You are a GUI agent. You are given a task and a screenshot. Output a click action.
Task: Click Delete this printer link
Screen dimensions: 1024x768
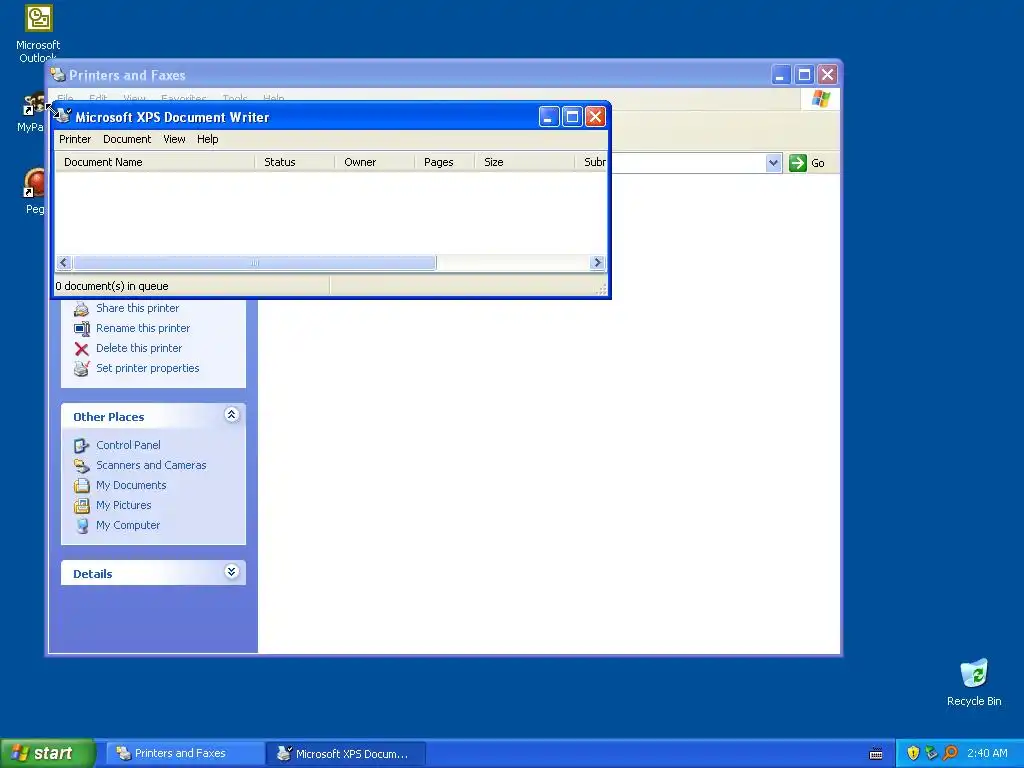(x=139, y=348)
